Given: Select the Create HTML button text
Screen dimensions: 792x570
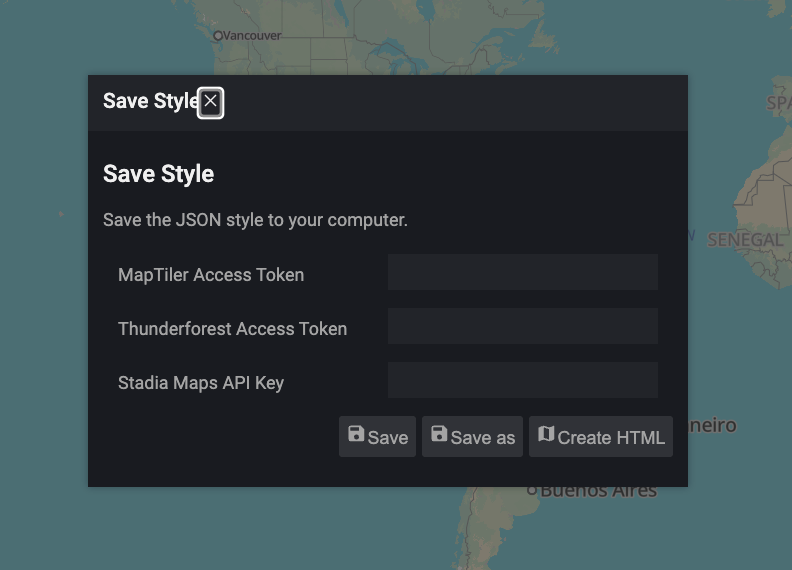Looking at the screenshot, I should (x=611, y=438).
